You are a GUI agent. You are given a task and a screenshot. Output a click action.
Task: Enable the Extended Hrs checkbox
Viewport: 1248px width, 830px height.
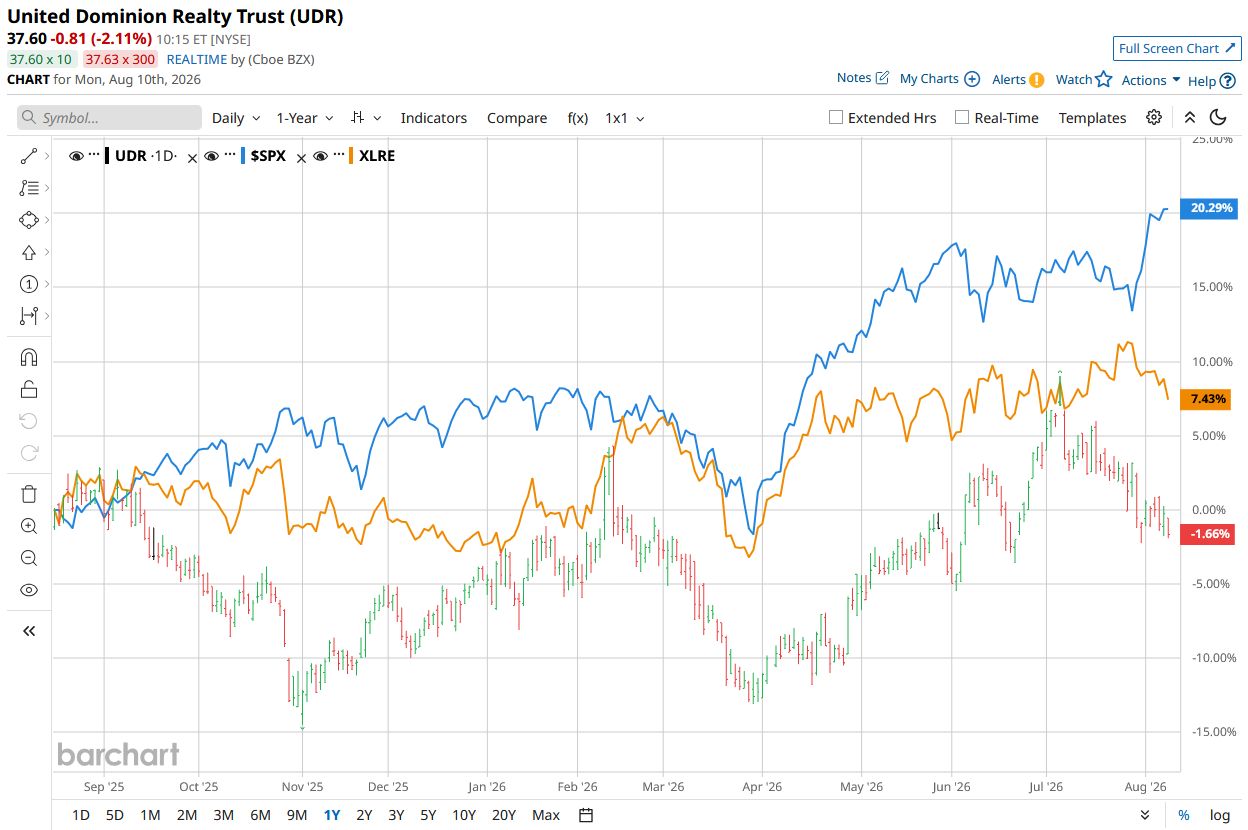coord(836,117)
